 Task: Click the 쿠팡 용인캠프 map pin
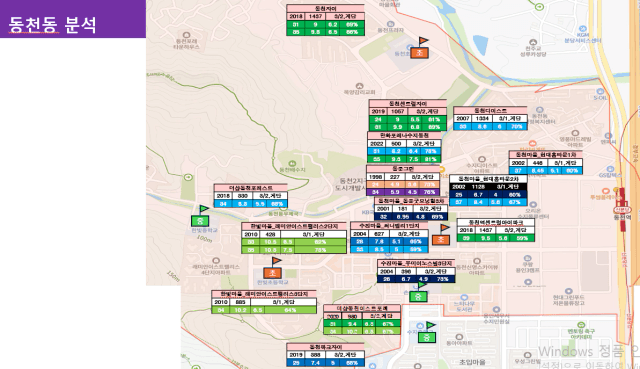click(527, 258)
